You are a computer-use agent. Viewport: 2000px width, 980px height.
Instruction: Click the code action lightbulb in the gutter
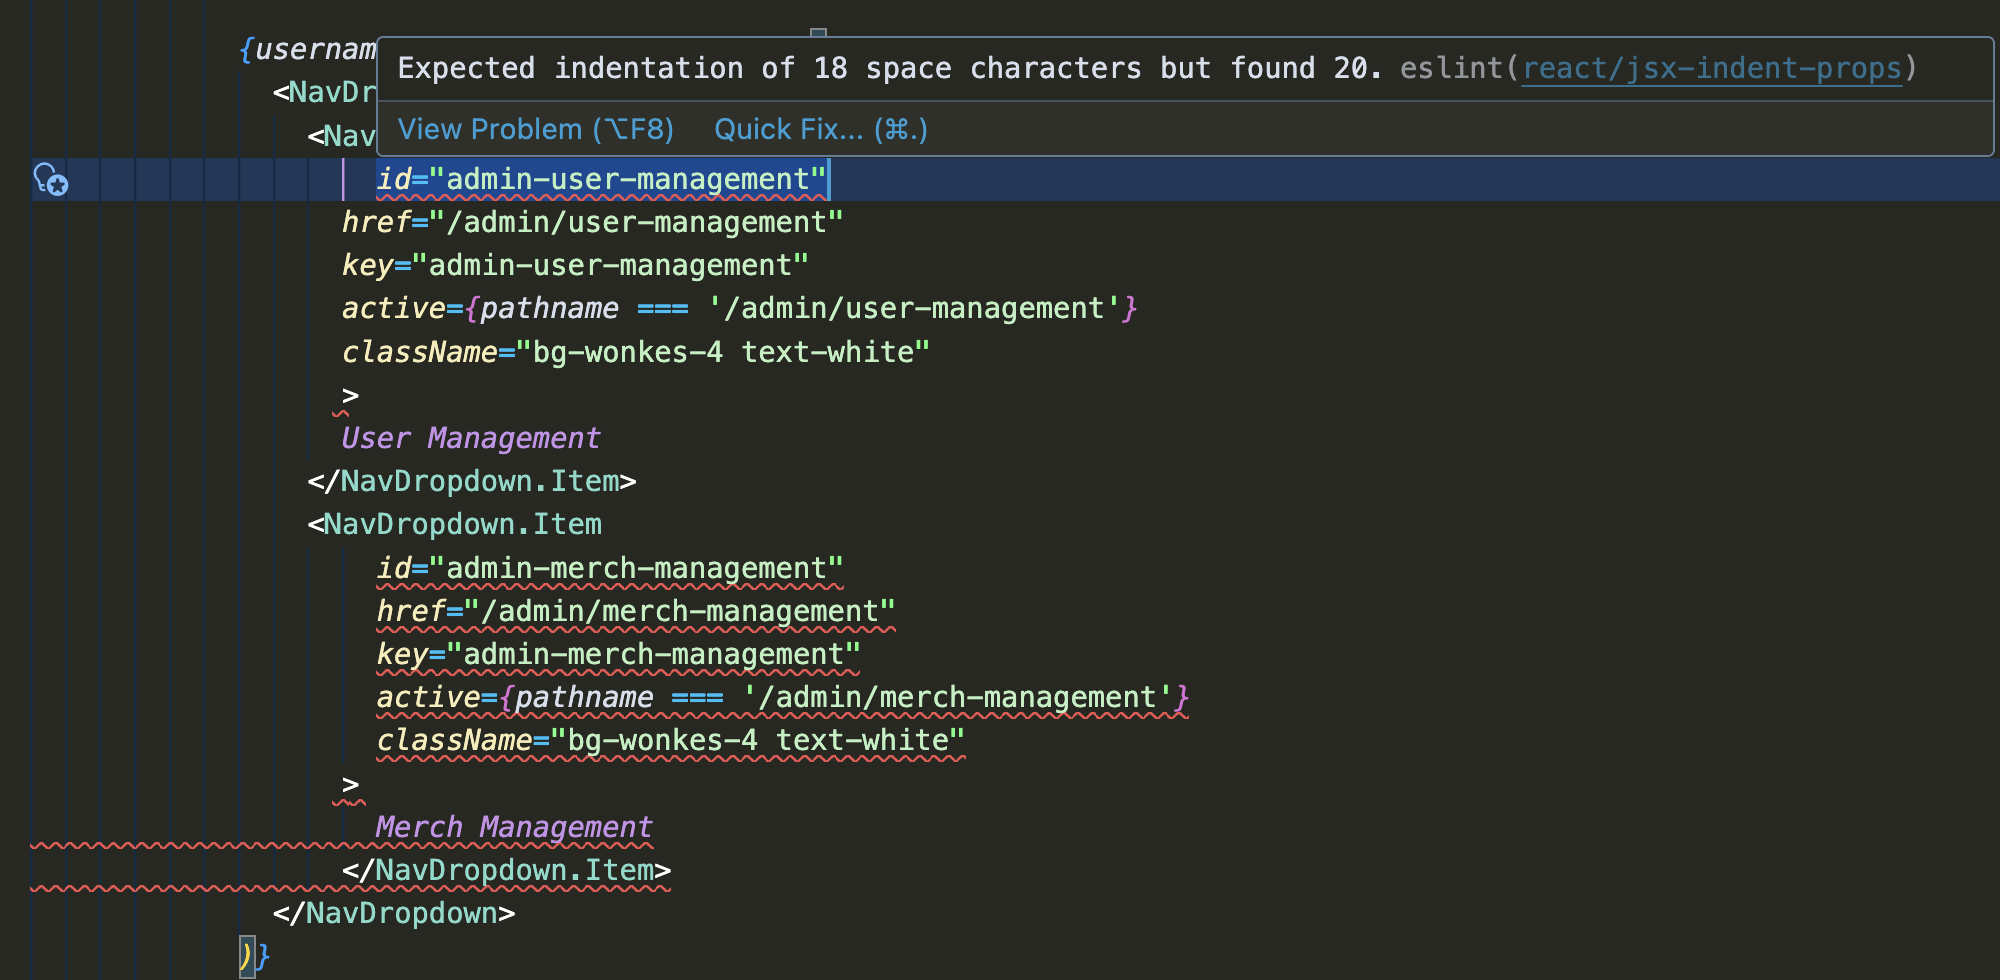[x=50, y=180]
